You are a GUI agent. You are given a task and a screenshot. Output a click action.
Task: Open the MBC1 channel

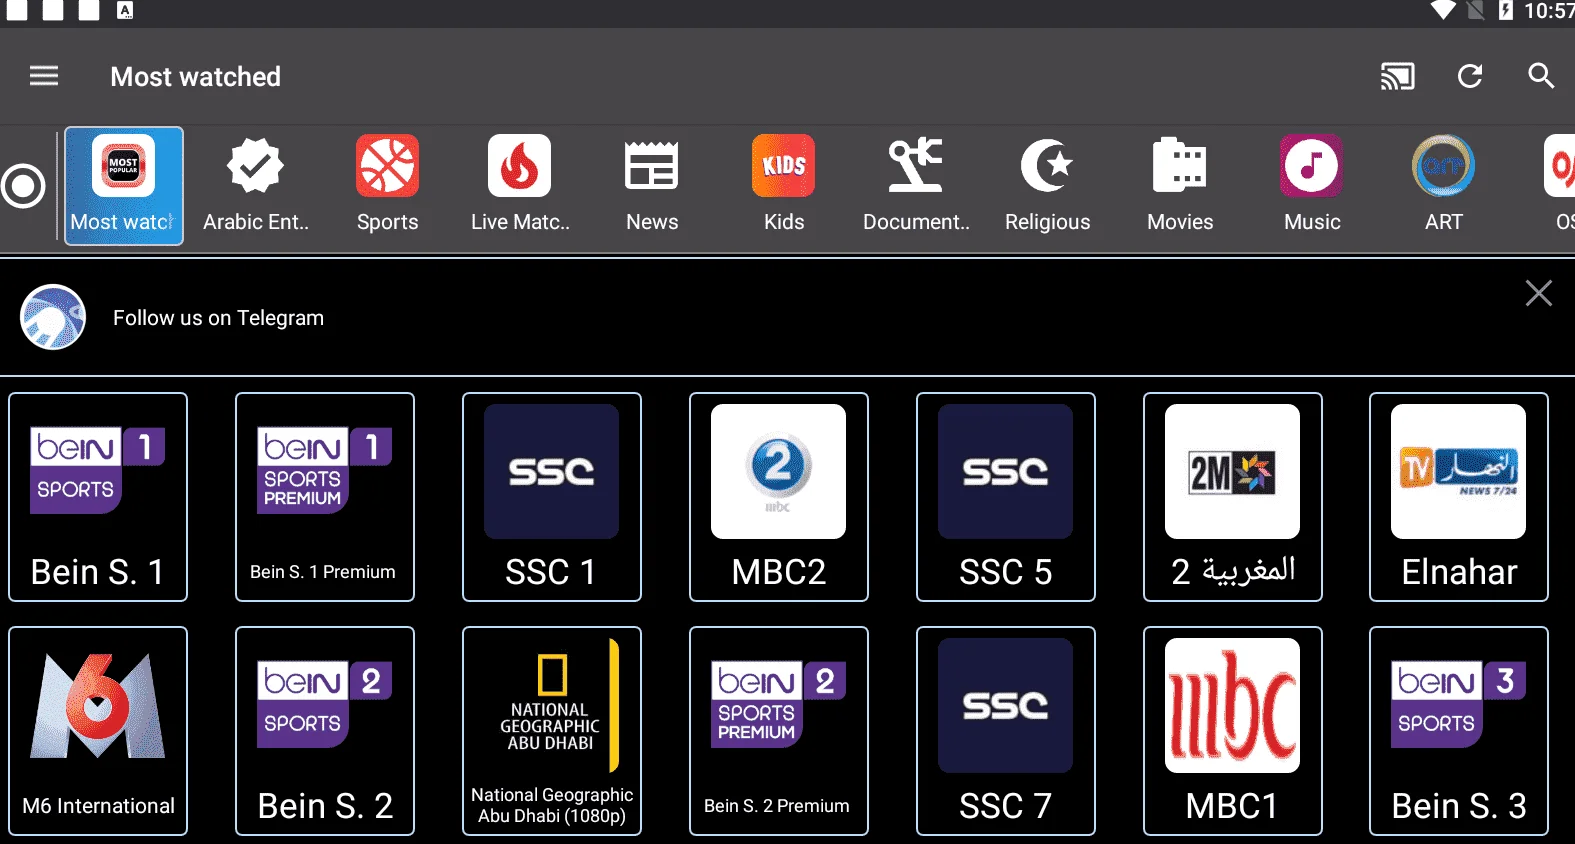pyautogui.click(x=1233, y=731)
